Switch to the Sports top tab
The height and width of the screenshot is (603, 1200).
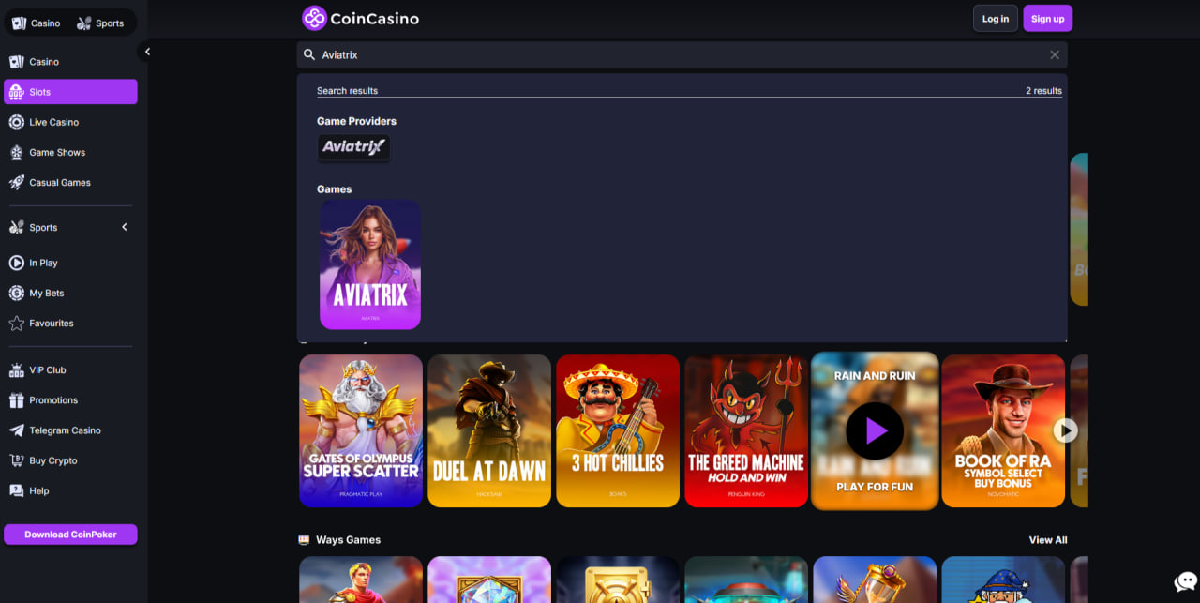pyautogui.click(x=101, y=23)
